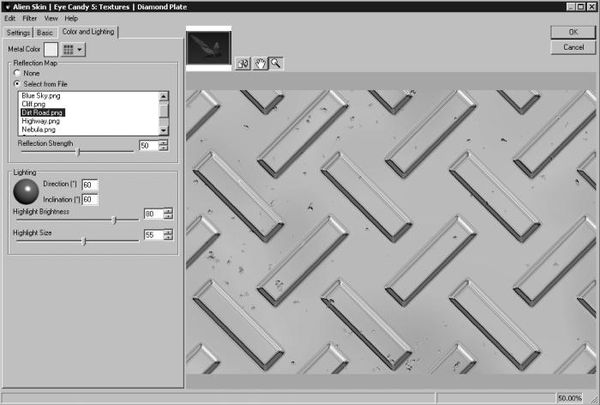Switch to the Settings tab

[19, 32]
